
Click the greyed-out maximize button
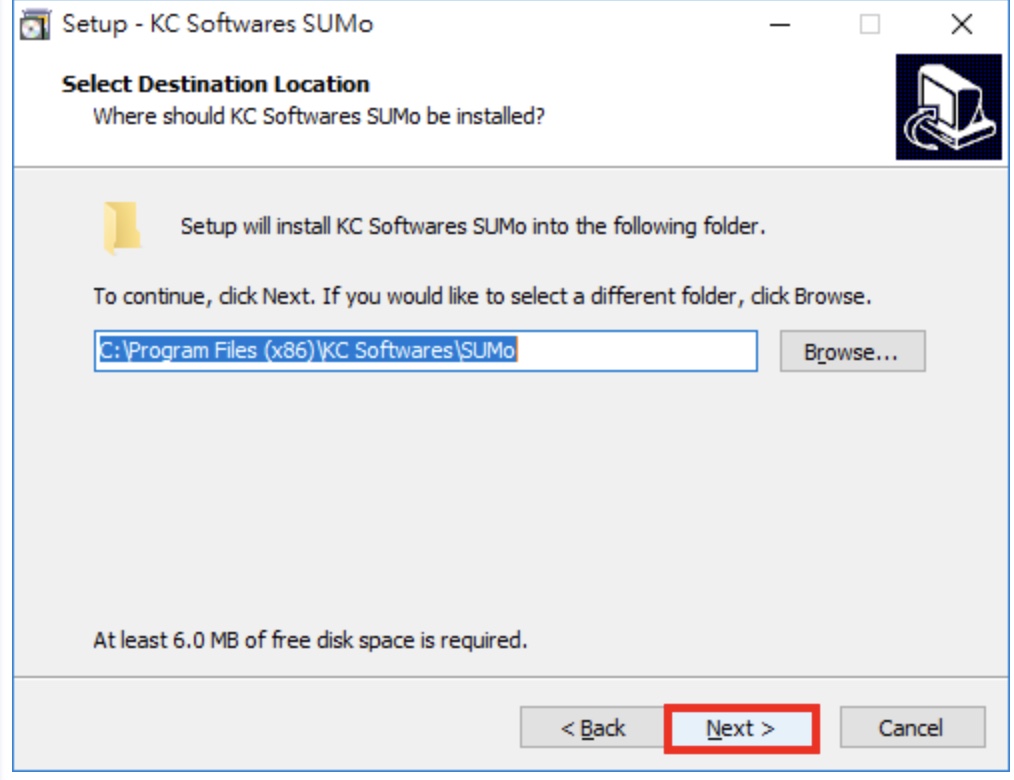coord(869,25)
